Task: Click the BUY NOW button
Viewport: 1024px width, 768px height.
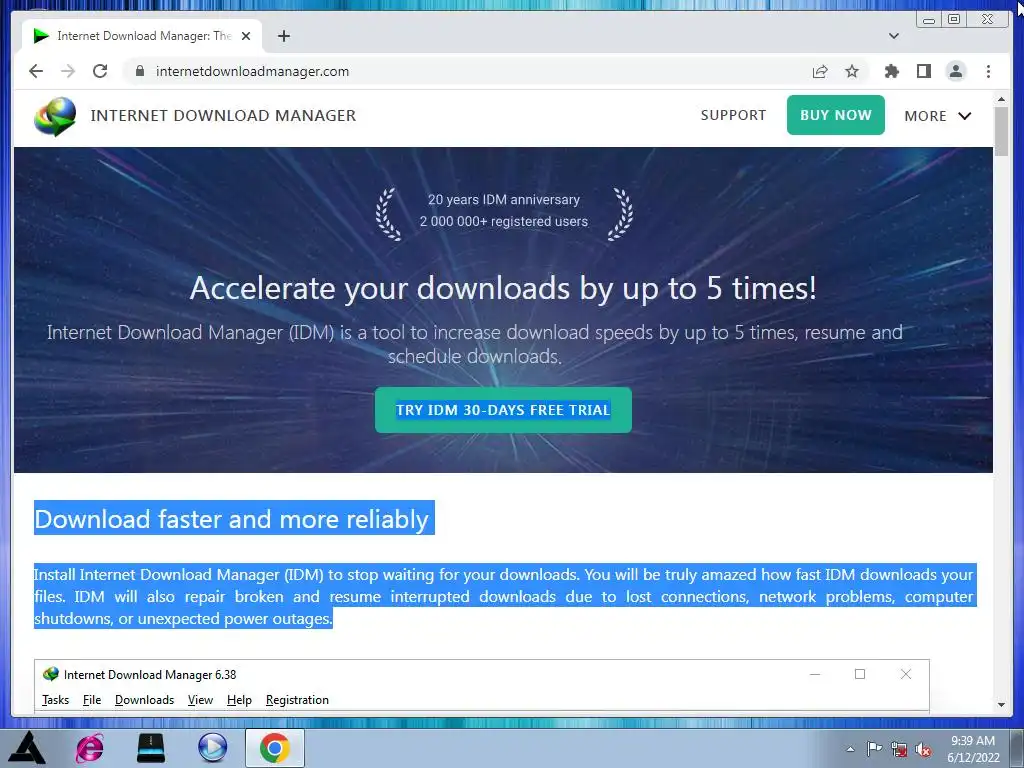Action: (x=835, y=115)
